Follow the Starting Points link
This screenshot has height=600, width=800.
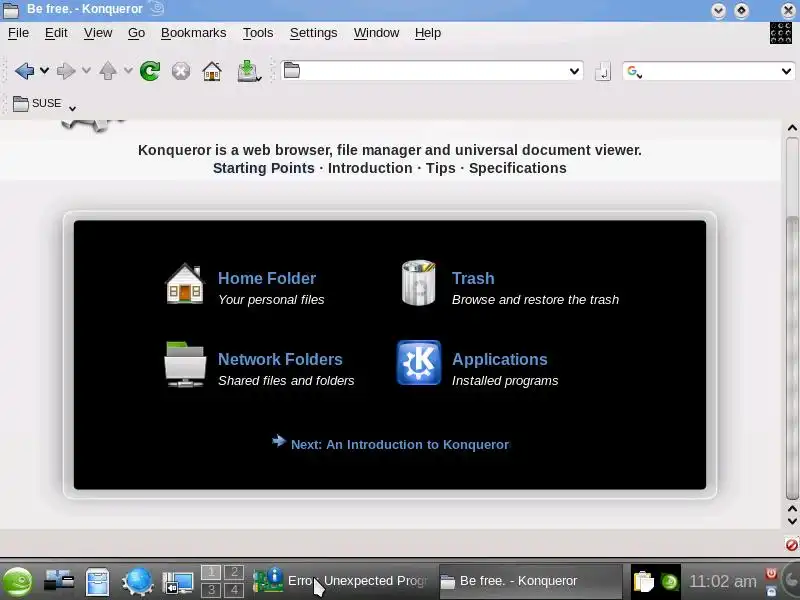tap(263, 168)
